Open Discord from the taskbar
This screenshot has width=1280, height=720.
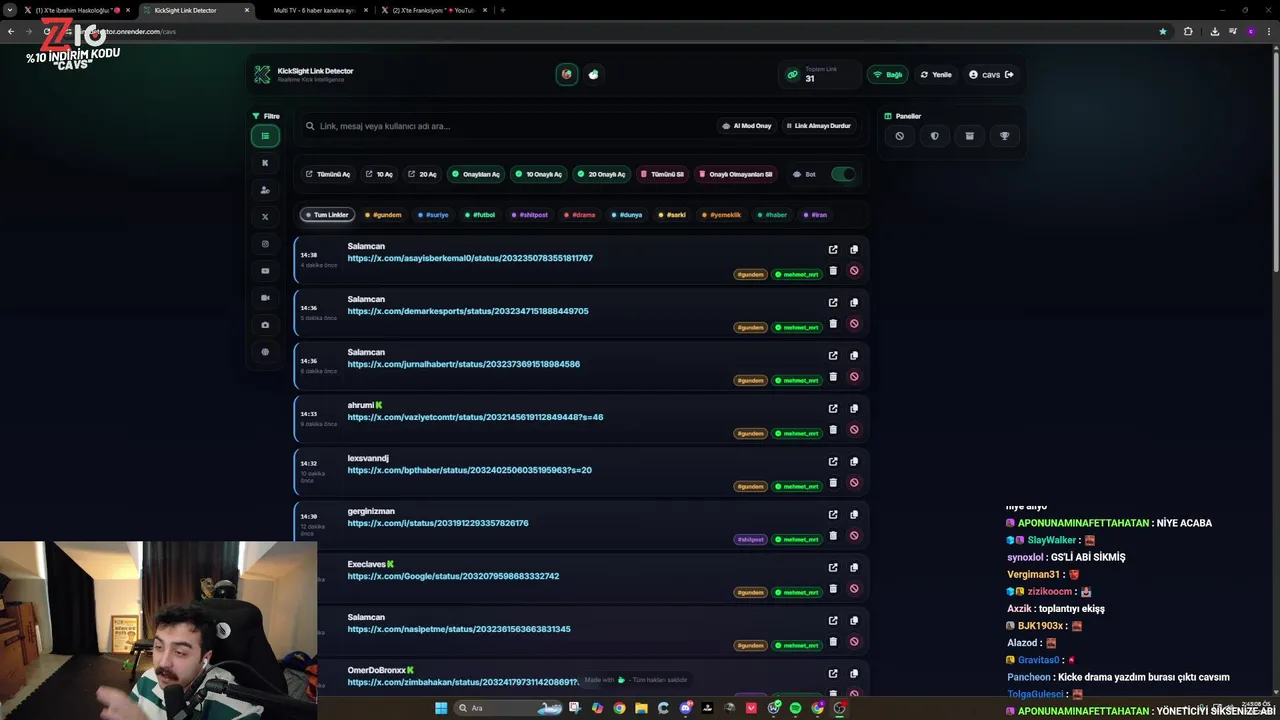click(686, 708)
